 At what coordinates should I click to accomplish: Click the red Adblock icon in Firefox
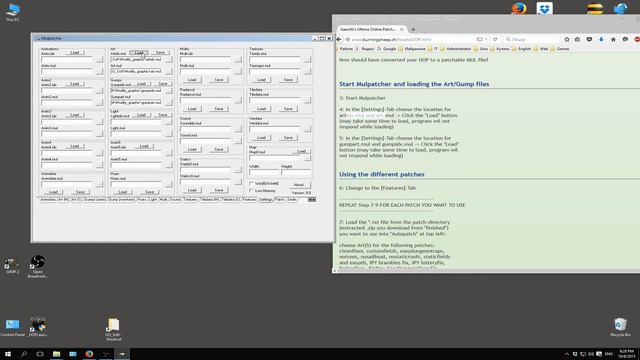(x=637, y=40)
